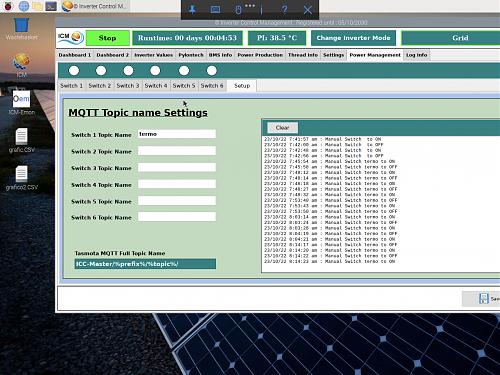This screenshot has height=375, width=500.
Task: Click Tasmota MQTT Full Topic Name field
Action: [x=145, y=264]
